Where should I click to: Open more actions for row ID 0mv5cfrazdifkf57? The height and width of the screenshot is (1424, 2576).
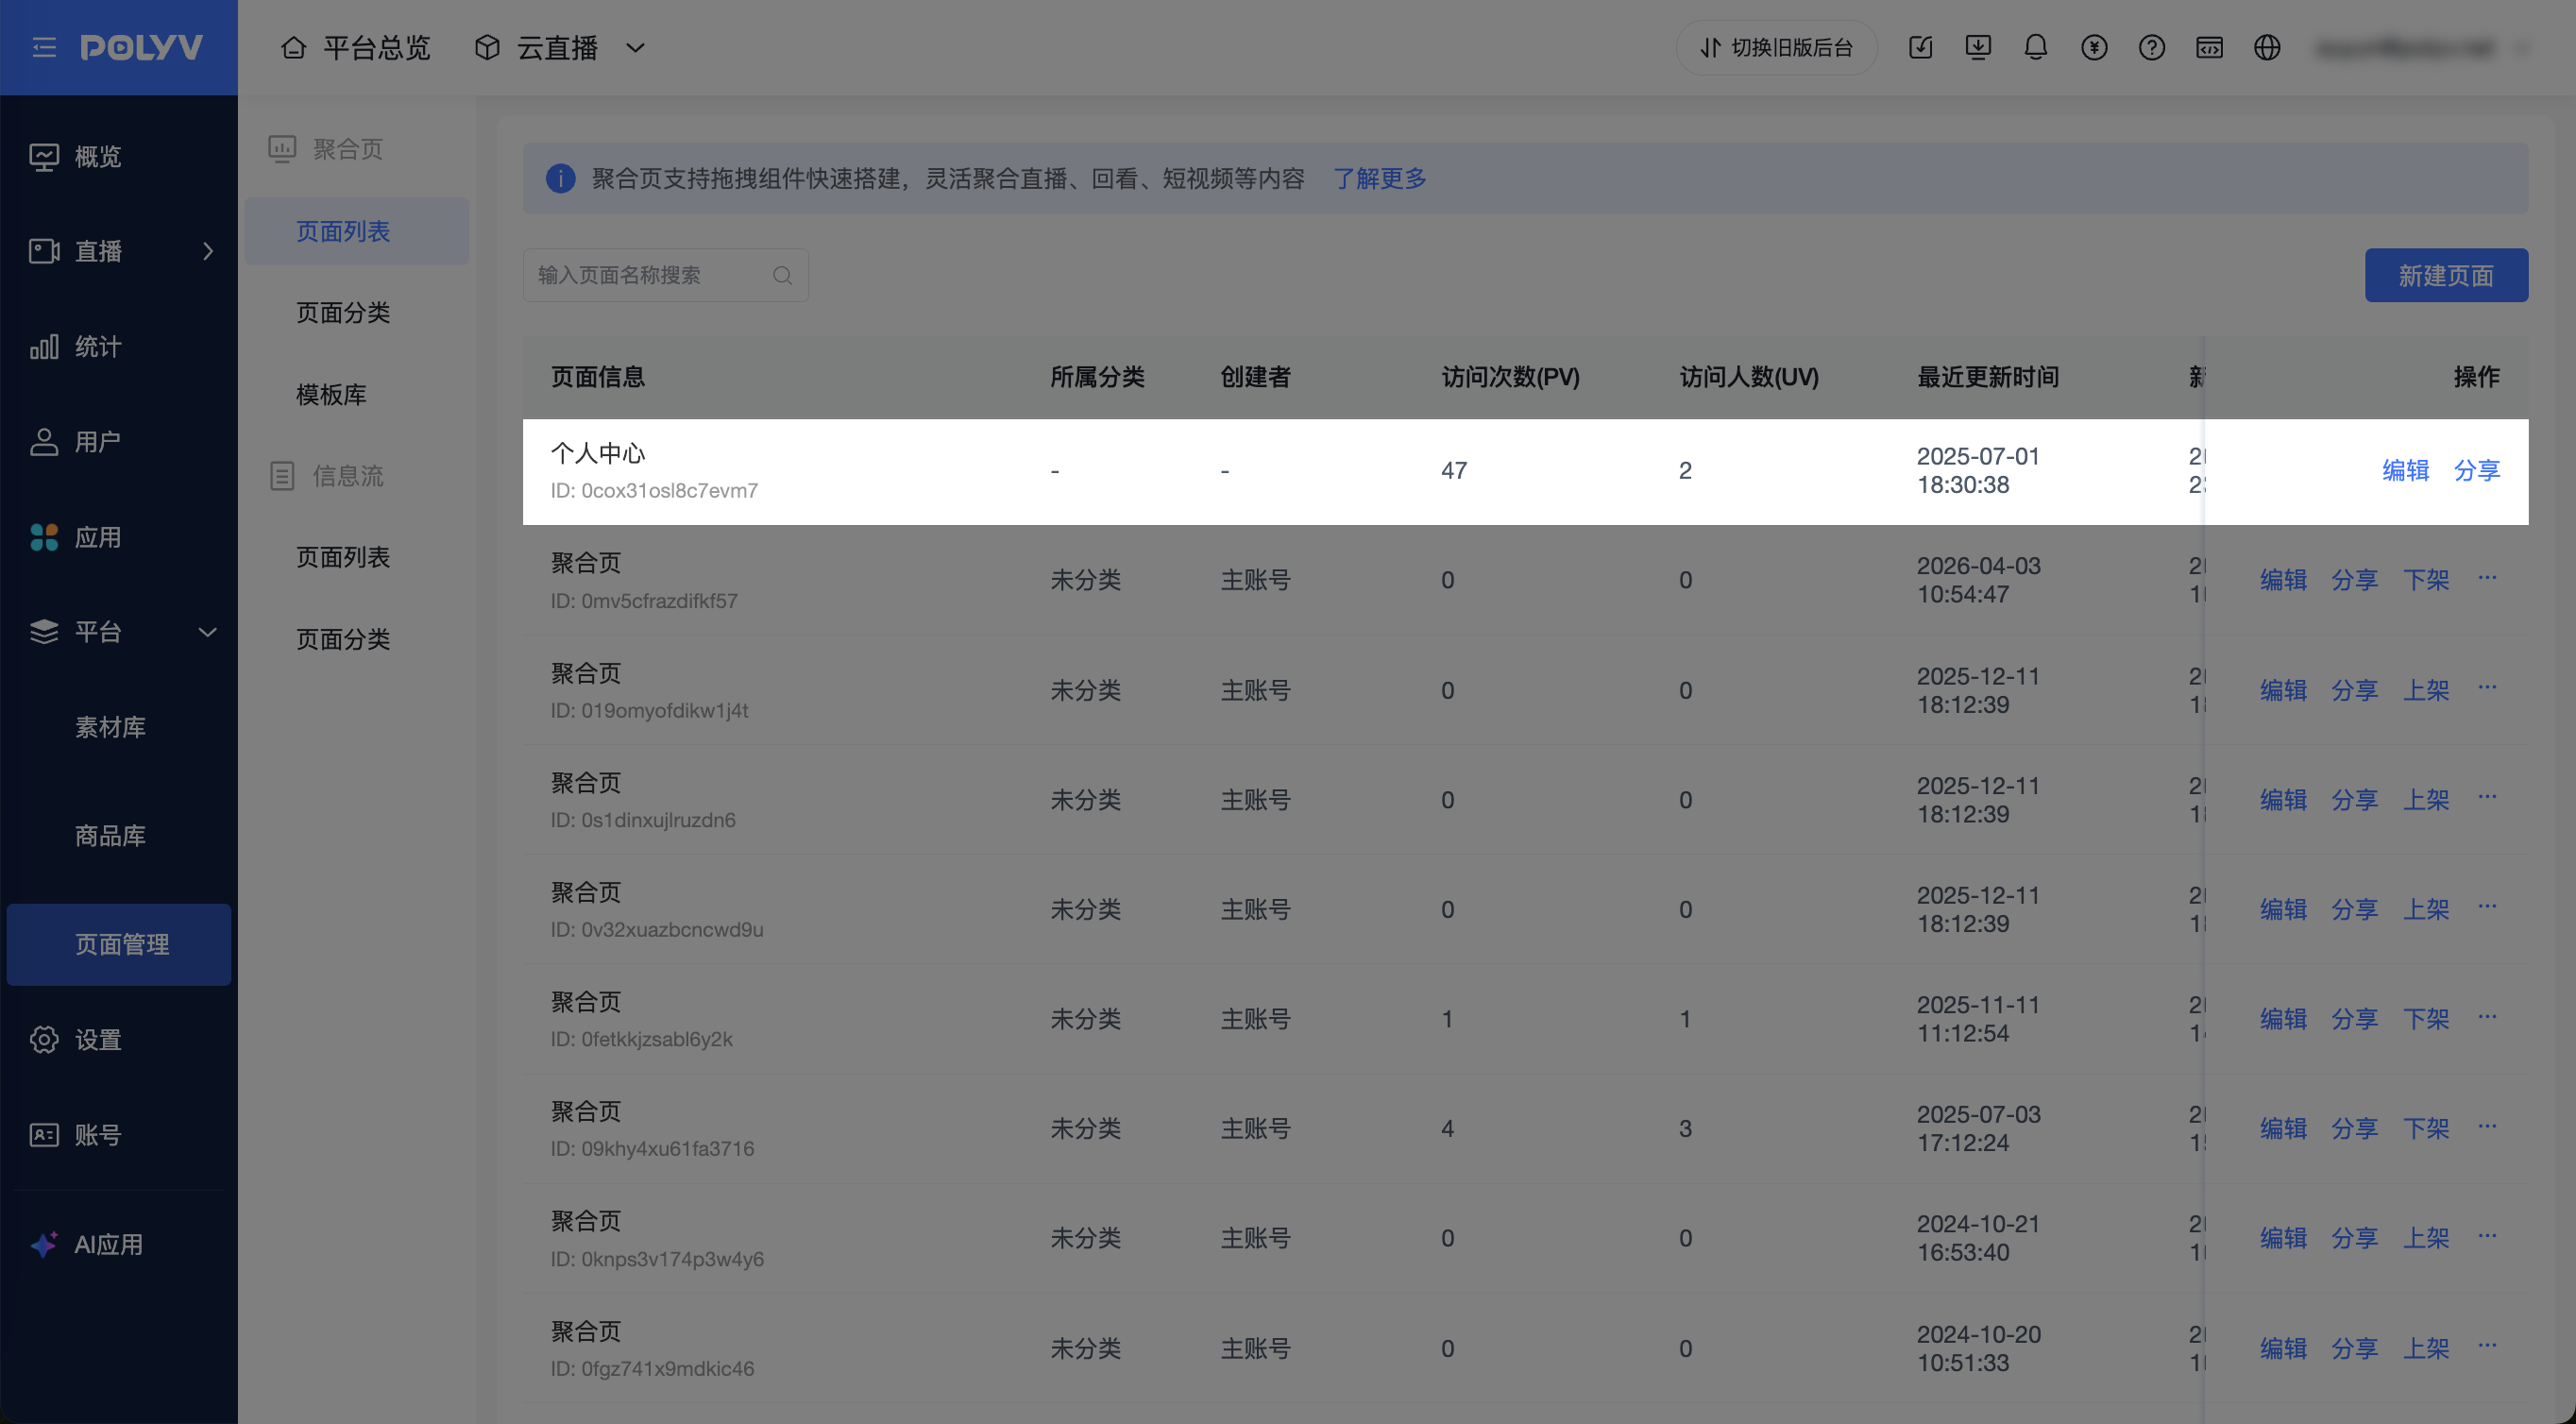coord(2487,577)
